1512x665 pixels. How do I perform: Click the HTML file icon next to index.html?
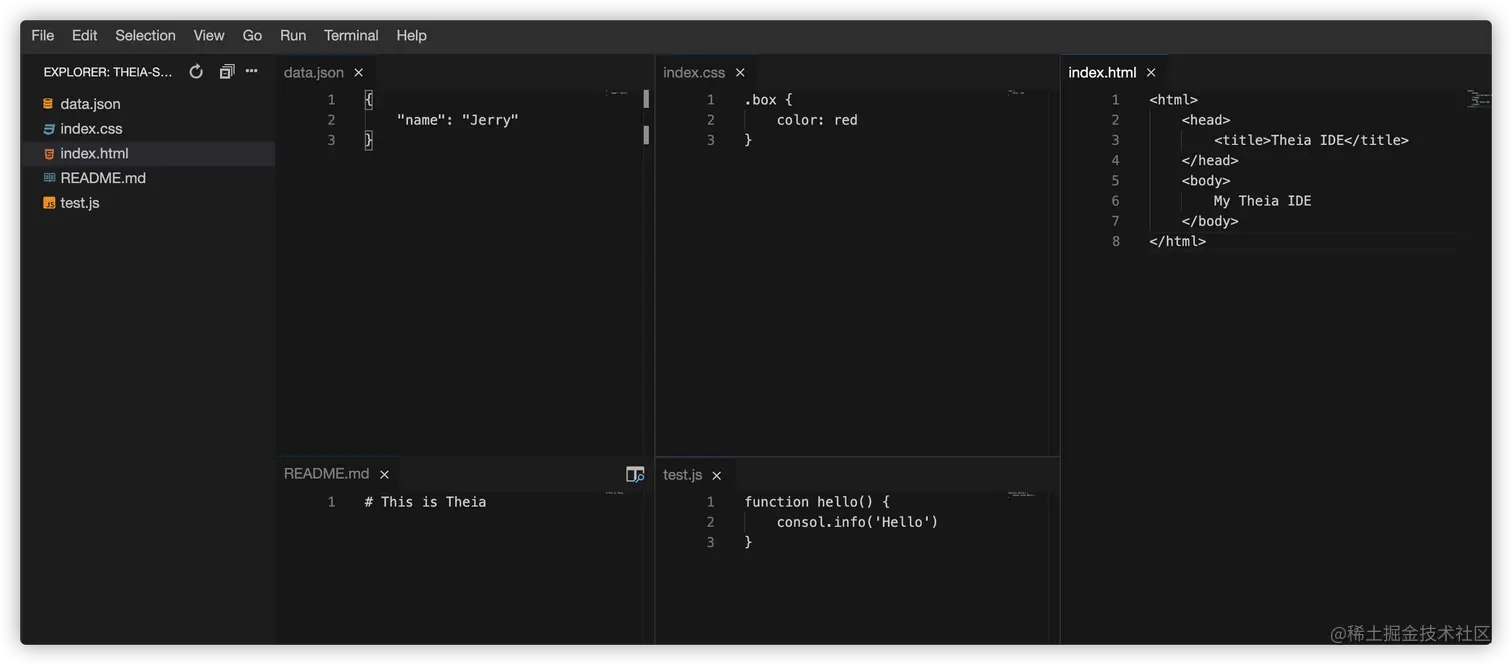click(47, 152)
